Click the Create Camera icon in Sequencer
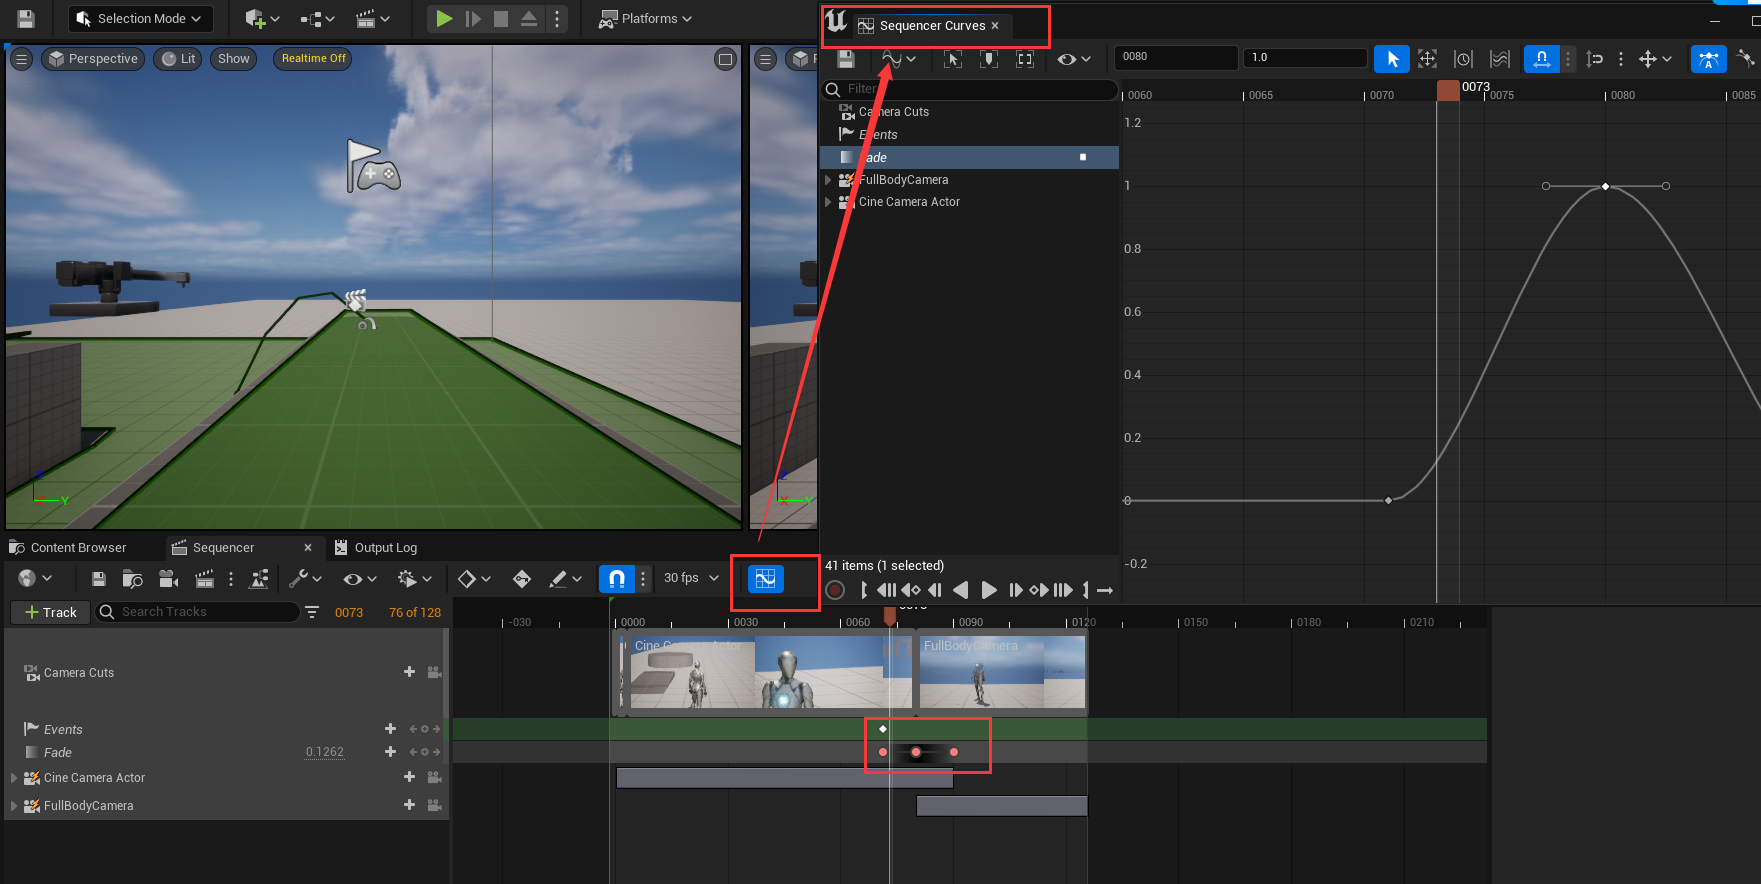 click(x=168, y=579)
